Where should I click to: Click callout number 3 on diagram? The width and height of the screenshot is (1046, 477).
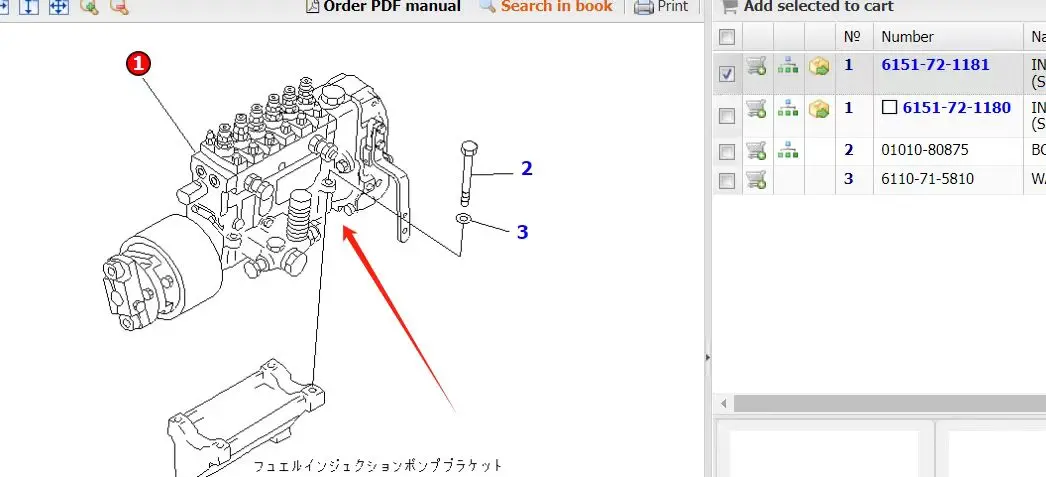click(x=522, y=232)
